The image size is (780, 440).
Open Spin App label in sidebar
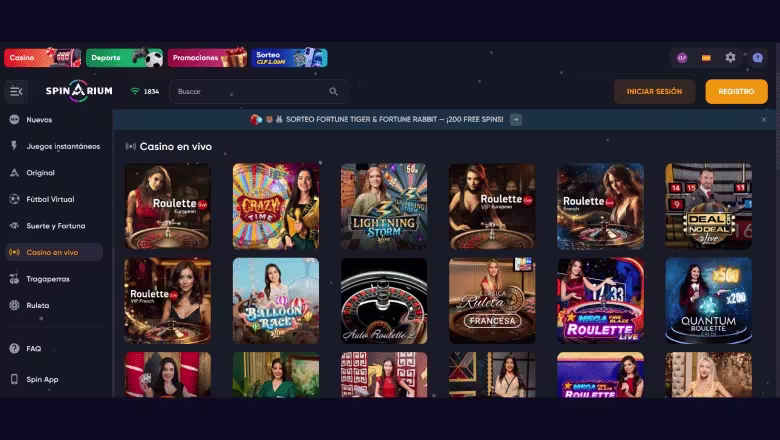tap(42, 379)
